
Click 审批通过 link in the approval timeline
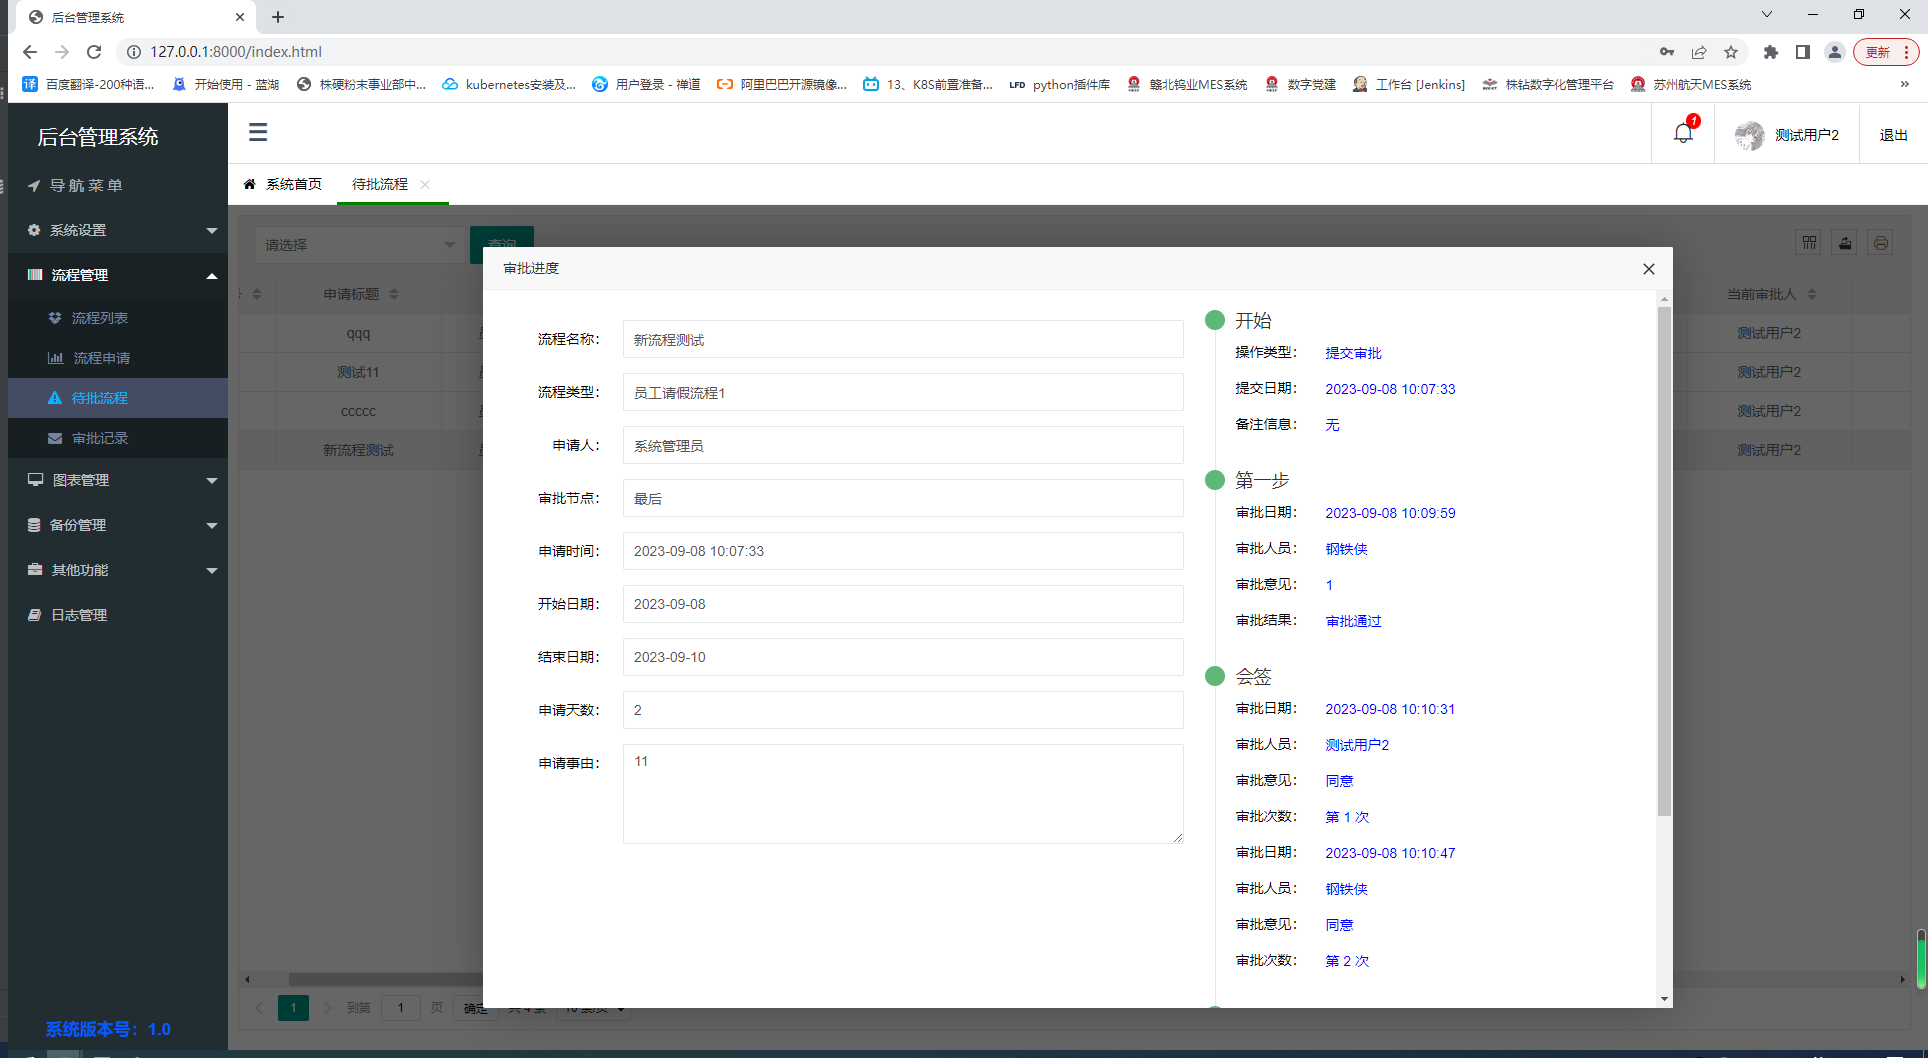click(x=1352, y=620)
